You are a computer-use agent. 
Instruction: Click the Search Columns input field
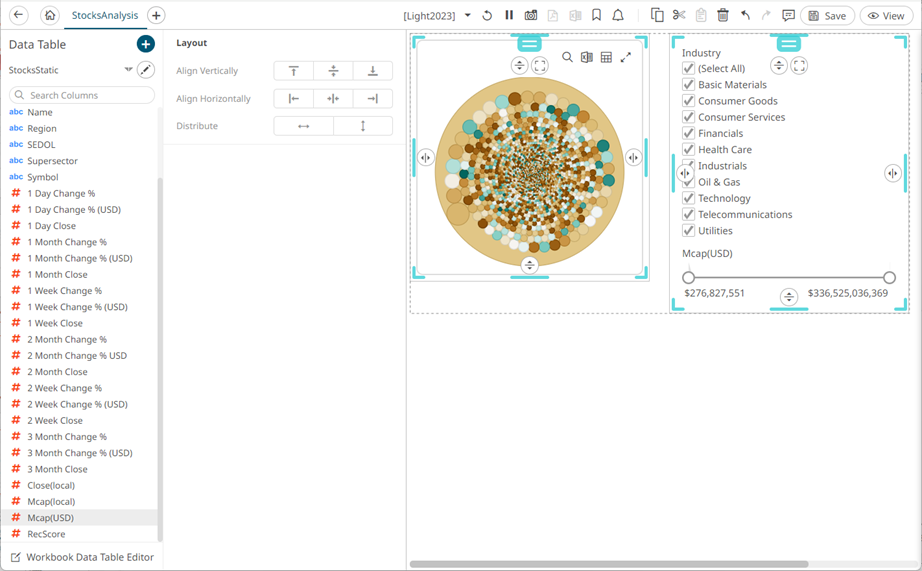pos(83,95)
